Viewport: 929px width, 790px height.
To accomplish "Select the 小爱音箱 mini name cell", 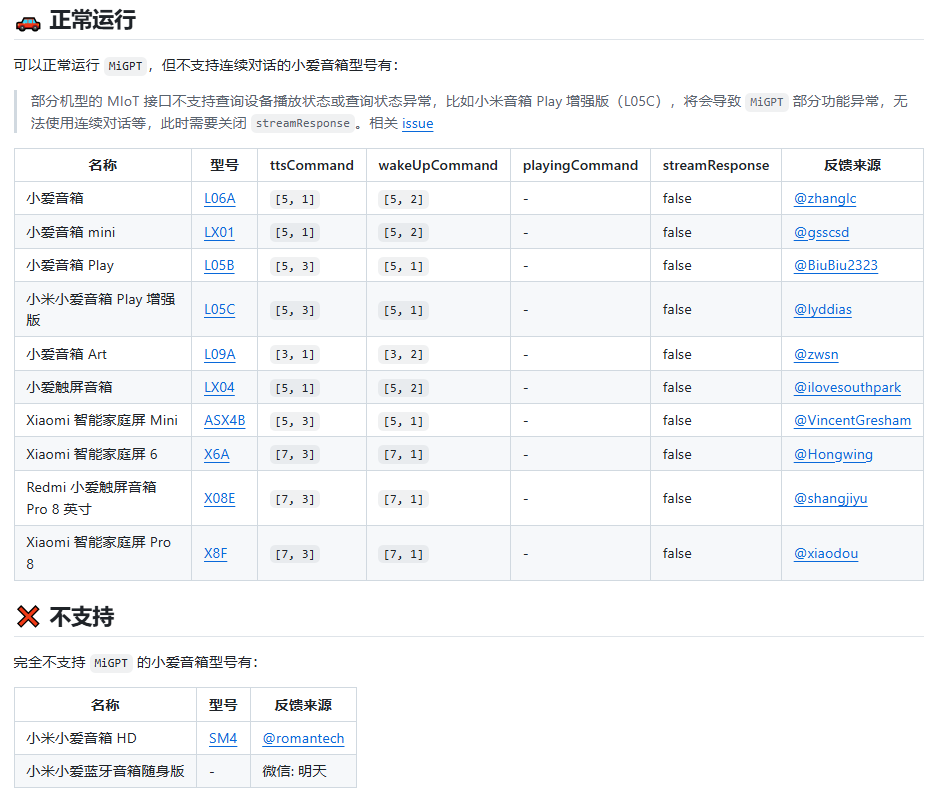I will pyautogui.click(x=102, y=232).
